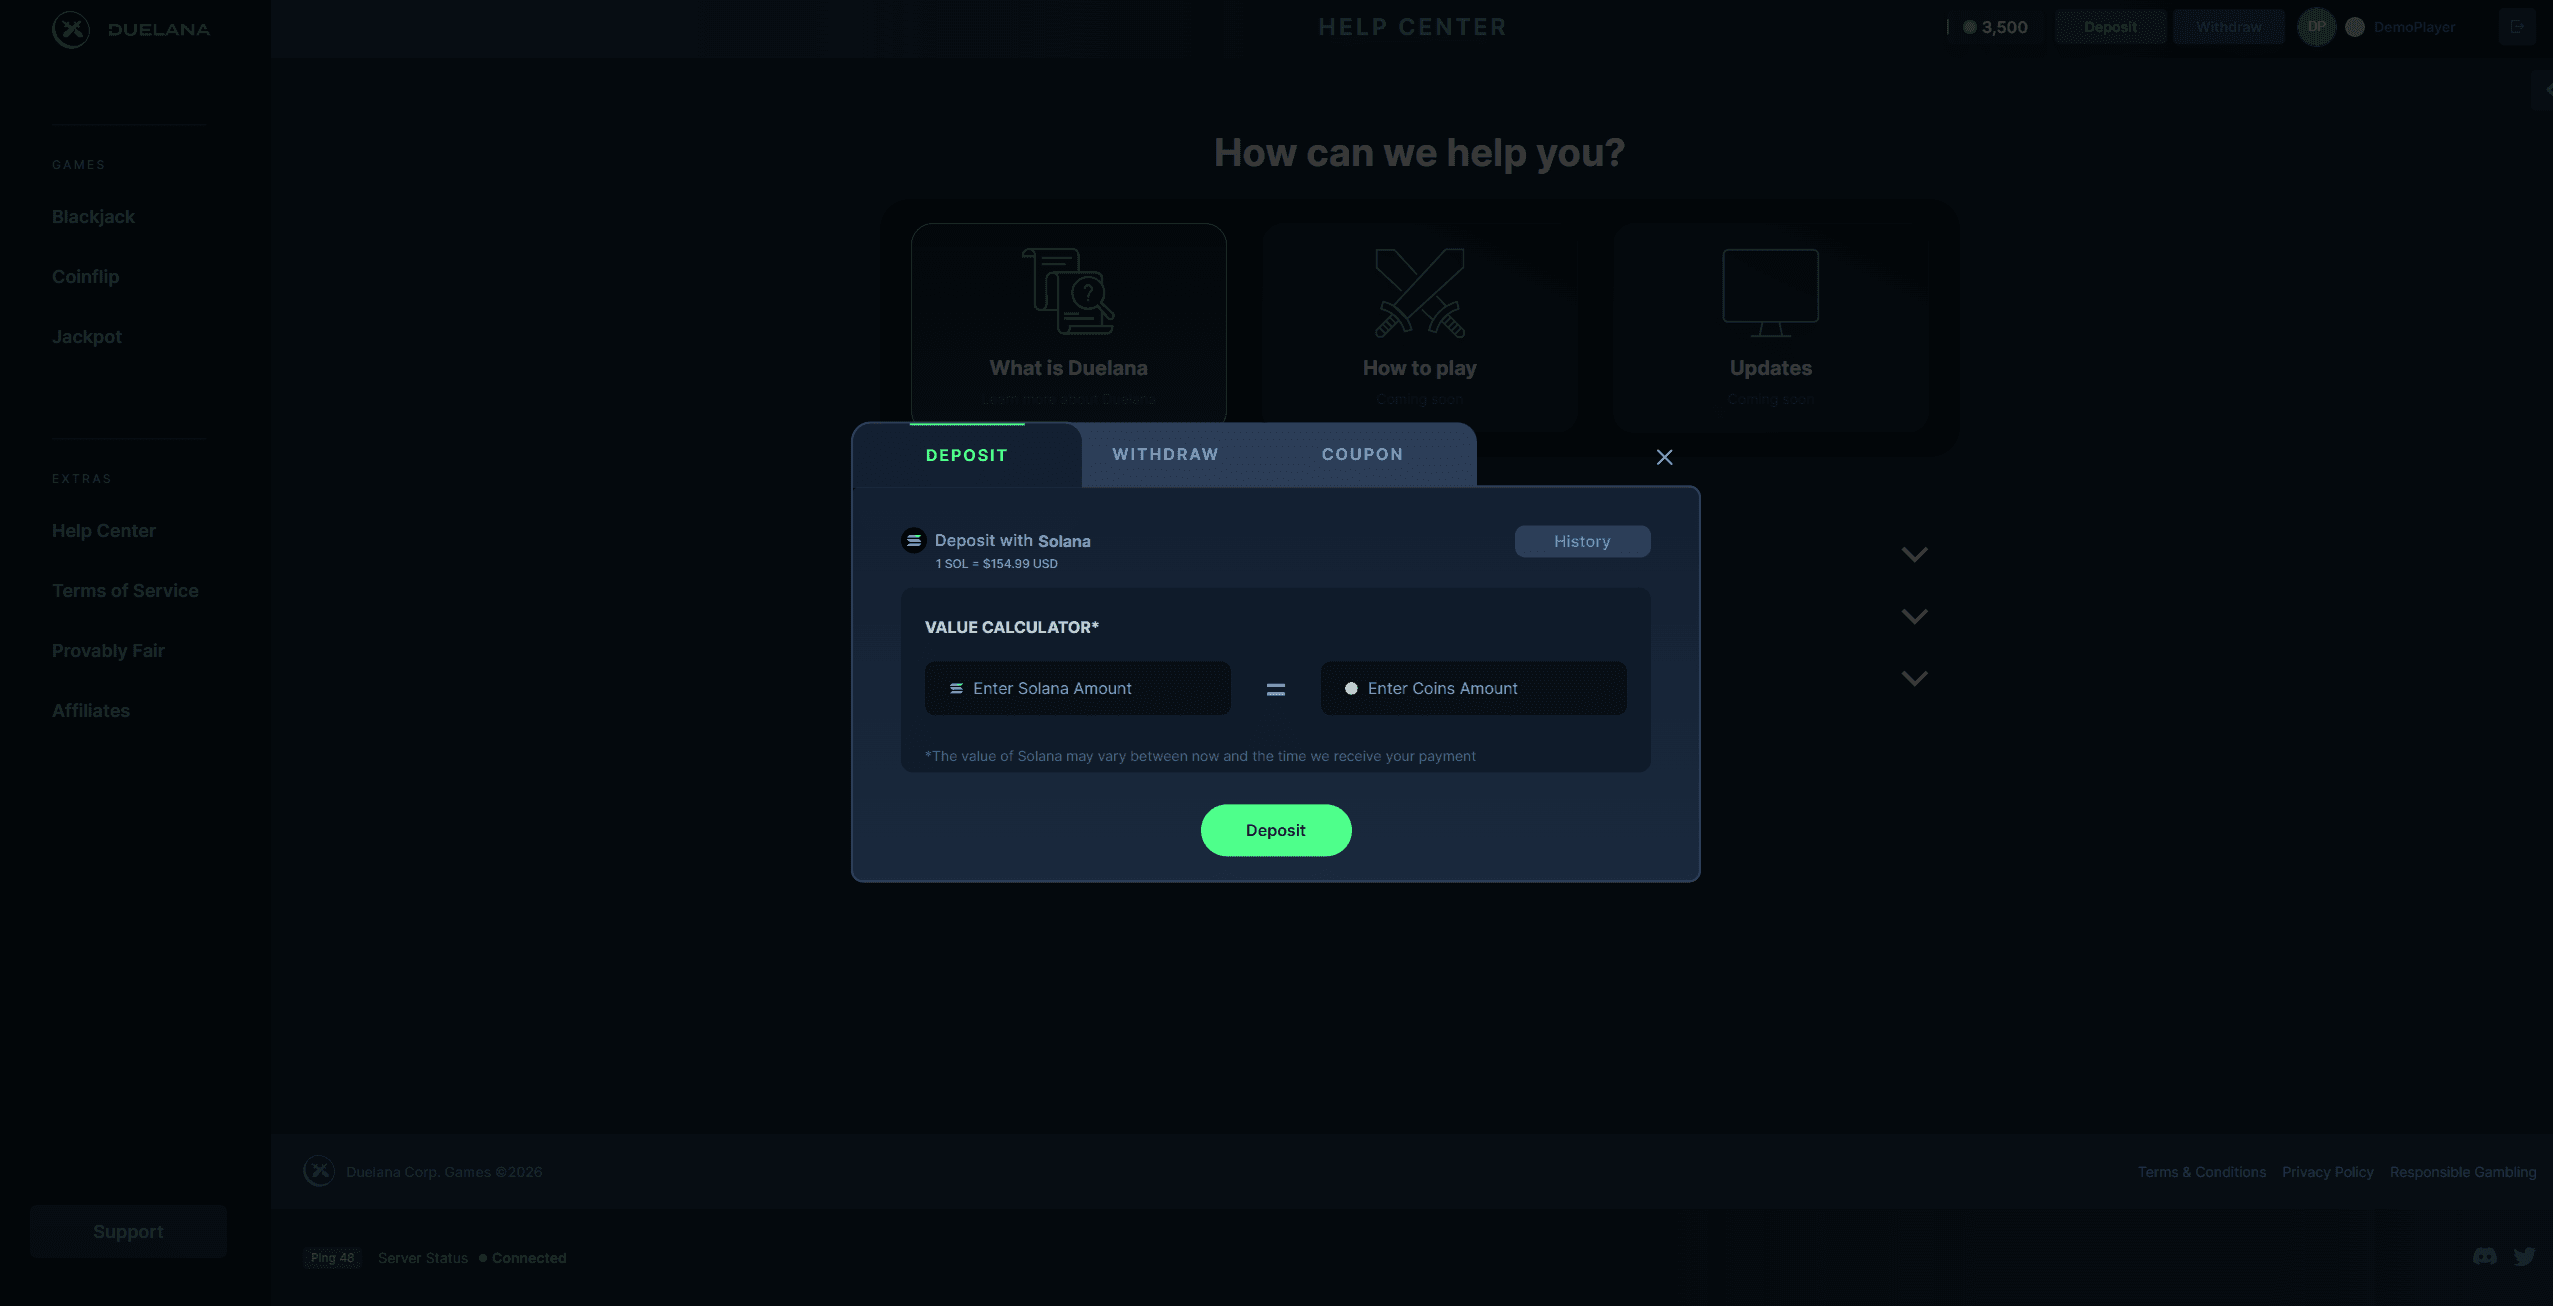
Task: Click the Solana value disclaimer note
Action: pos(1200,756)
